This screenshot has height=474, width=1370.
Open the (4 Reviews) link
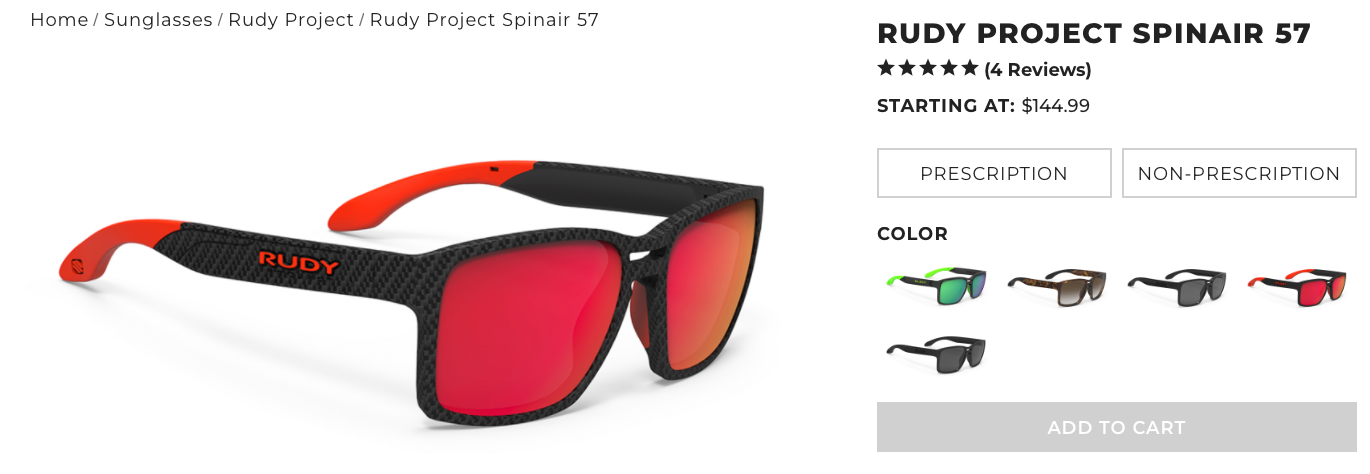tap(1038, 70)
